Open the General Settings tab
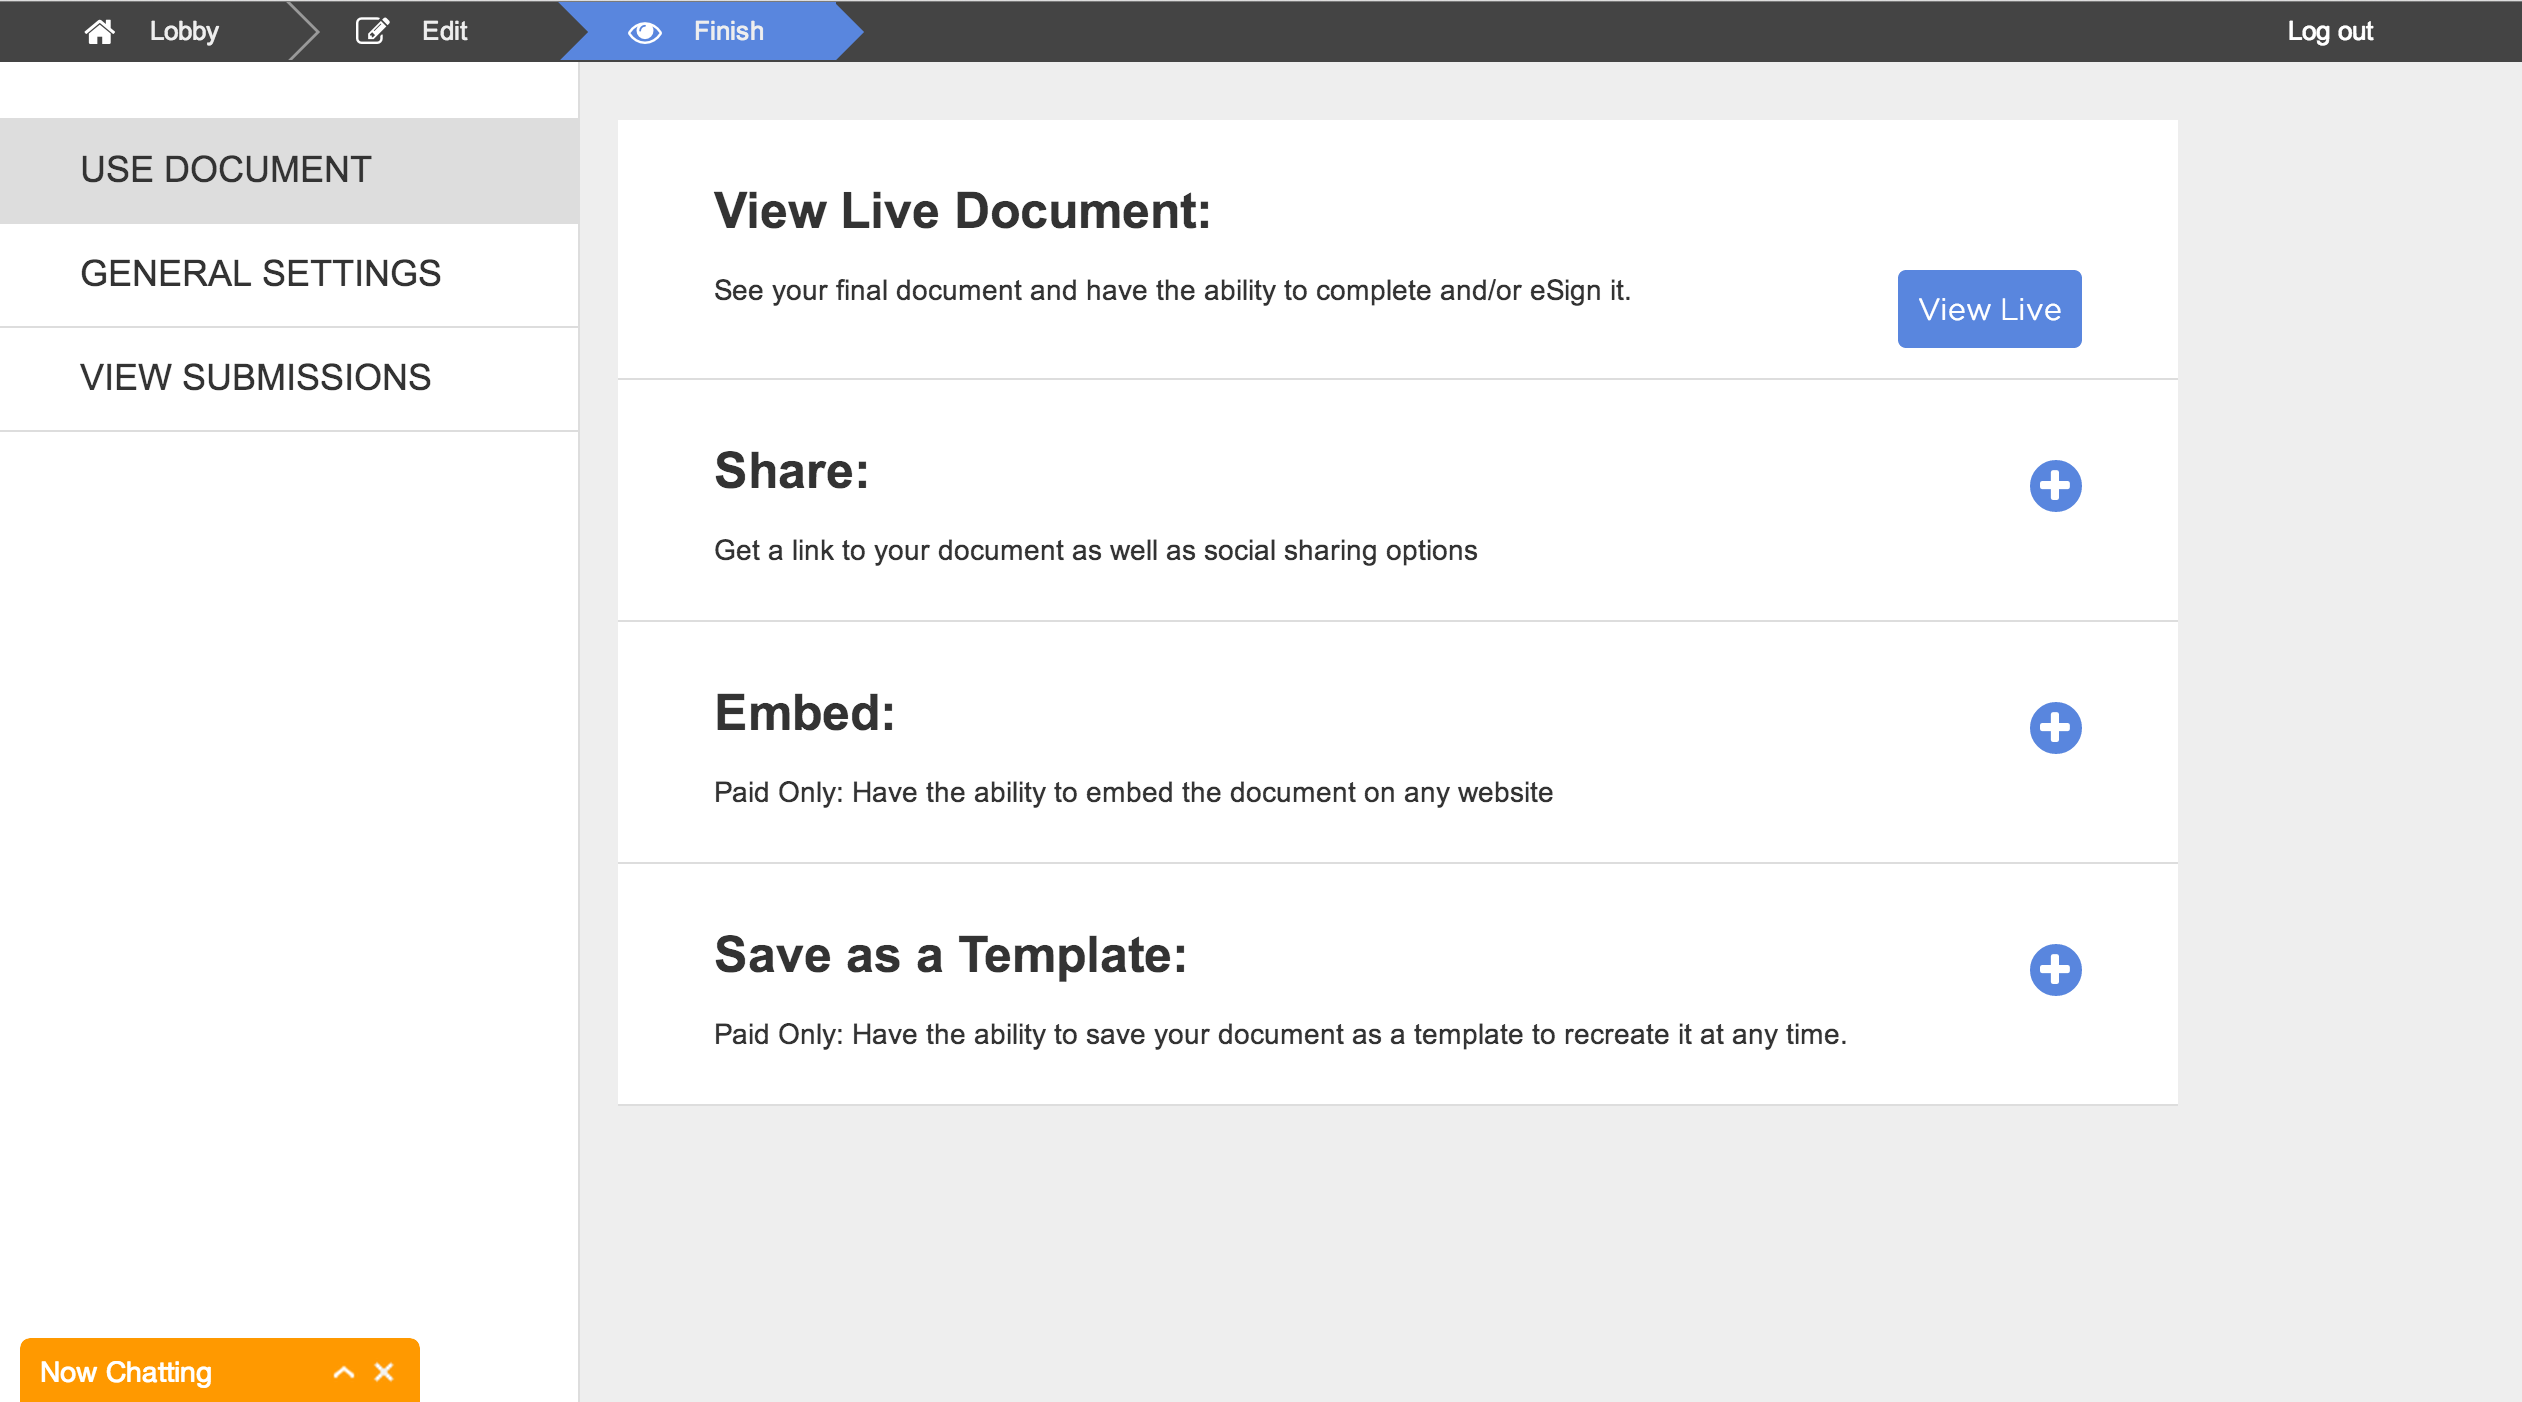This screenshot has height=1402, width=2522. [x=260, y=274]
